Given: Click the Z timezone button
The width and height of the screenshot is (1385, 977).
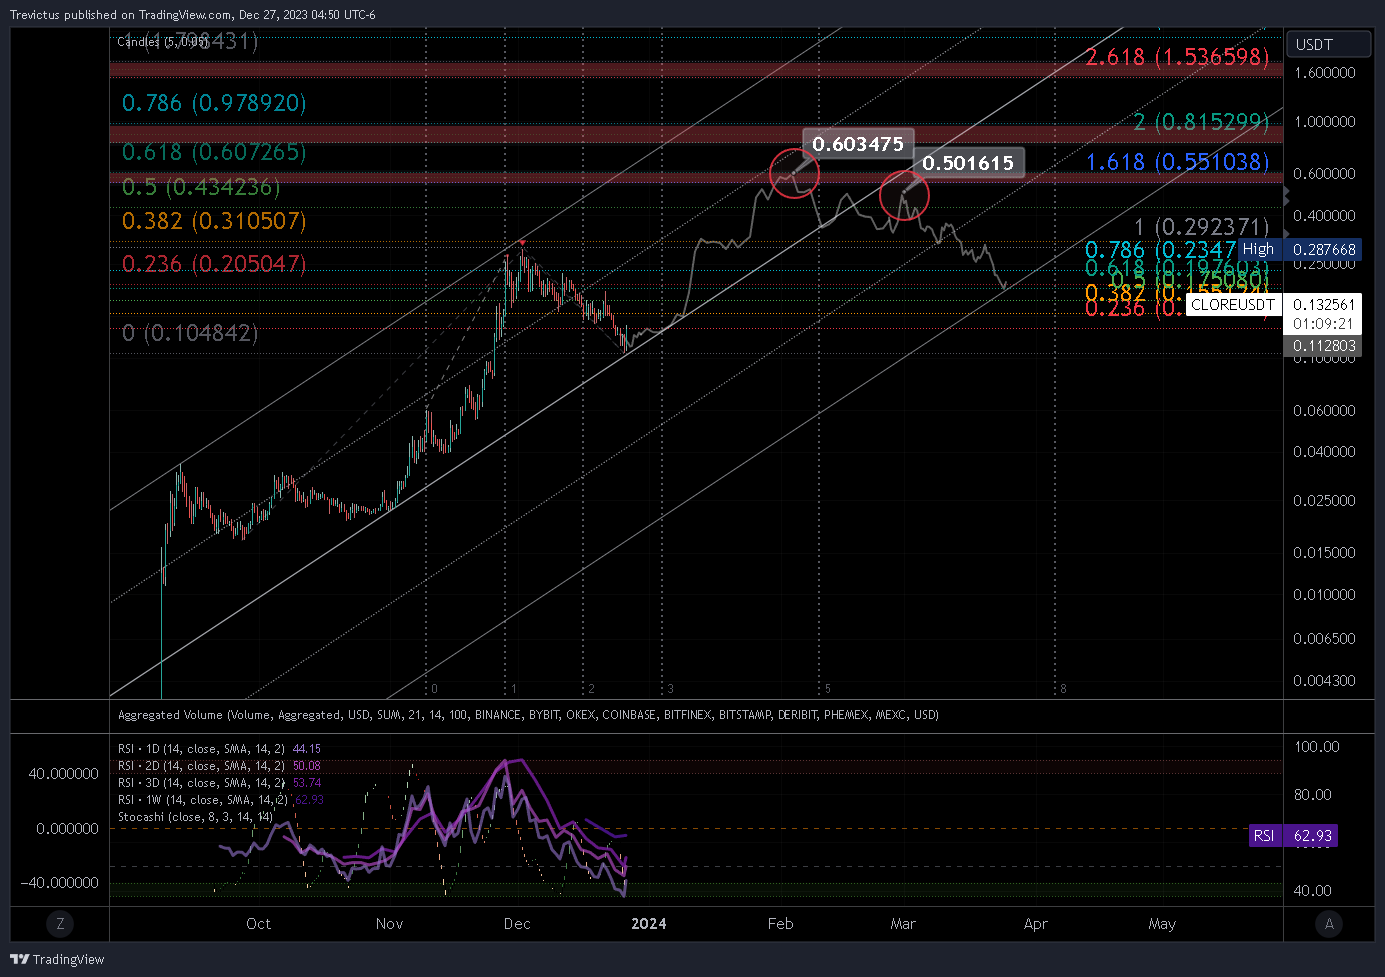Looking at the screenshot, I should [61, 924].
